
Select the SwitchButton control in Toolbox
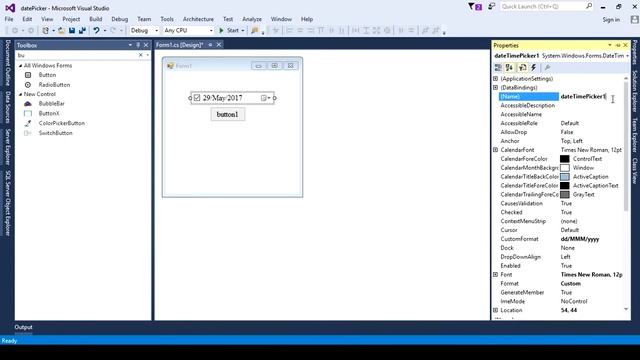(56, 133)
